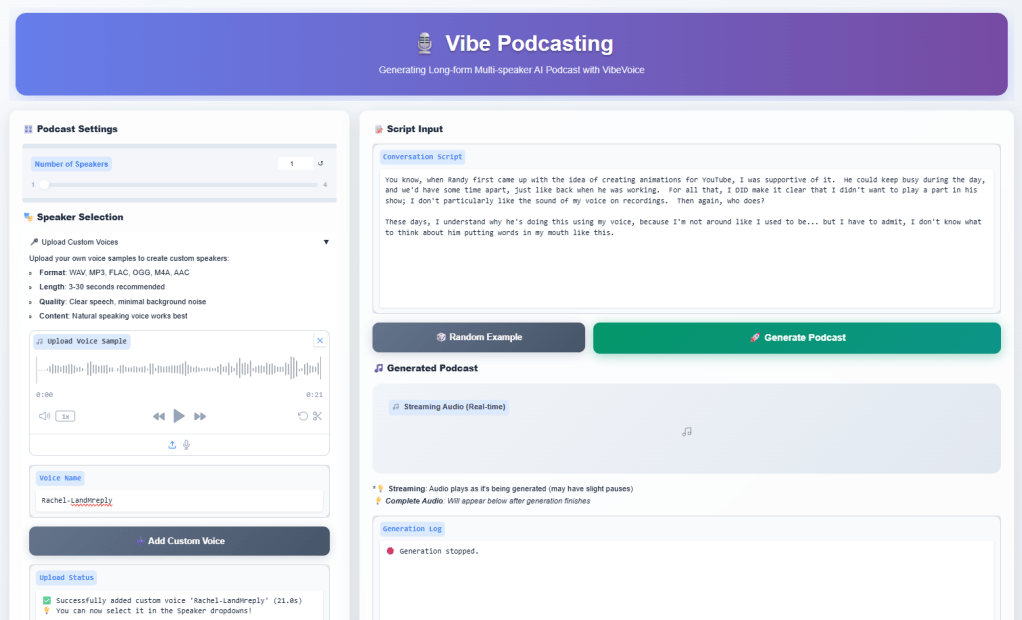Change playback speed with 1x button
1022x620 pixels.
pos(65,416)
